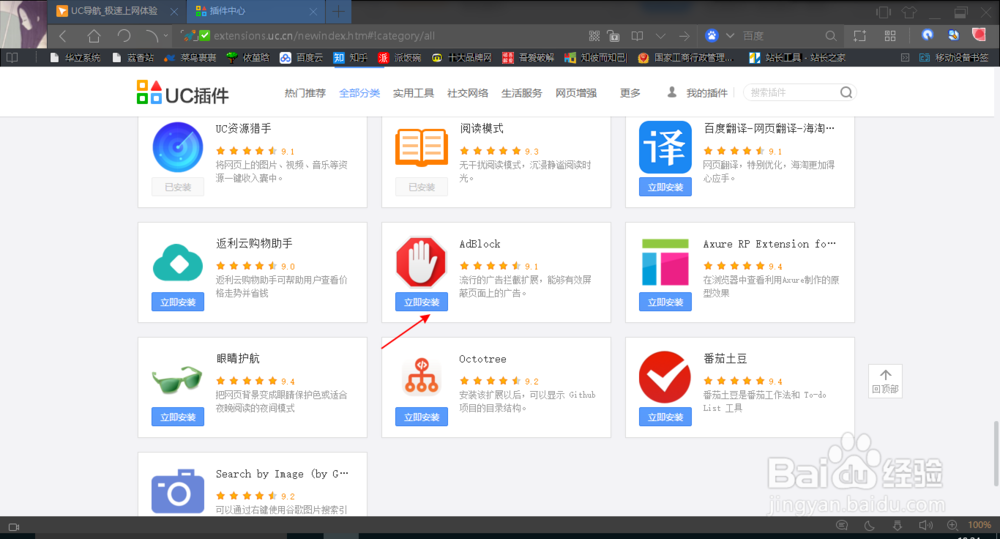1000x539 pixels.
Task: Open the Octotree plugin icon
Action: (422, 376)
